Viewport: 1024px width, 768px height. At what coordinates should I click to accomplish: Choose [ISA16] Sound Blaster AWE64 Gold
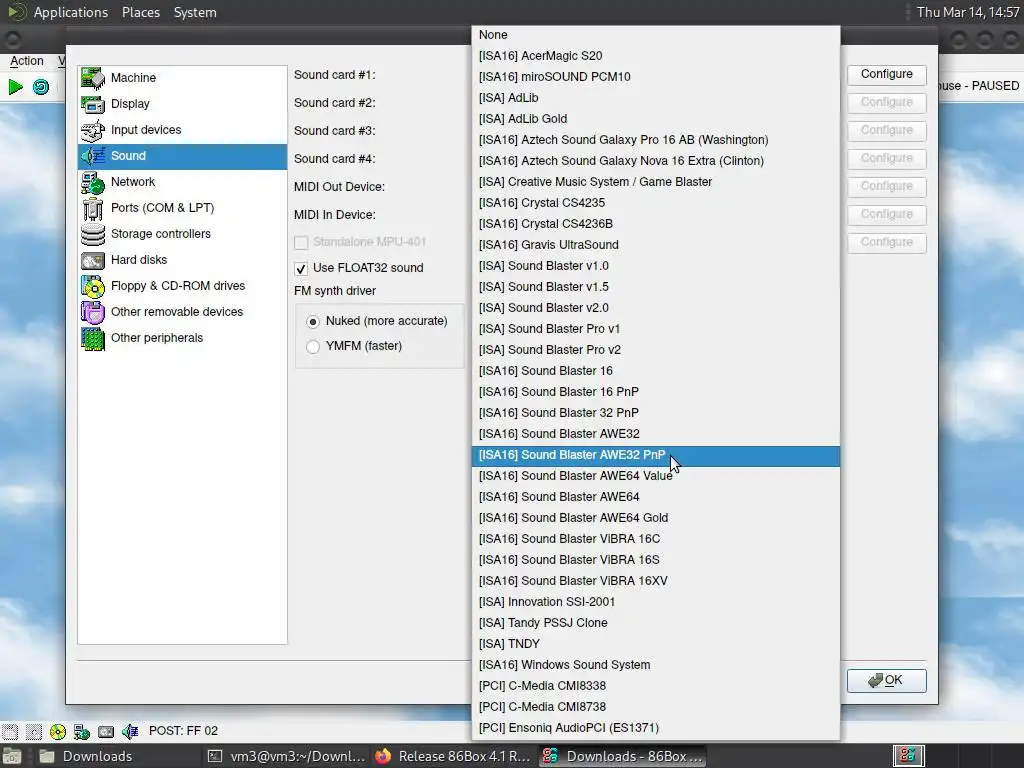(x=656, y=518)
